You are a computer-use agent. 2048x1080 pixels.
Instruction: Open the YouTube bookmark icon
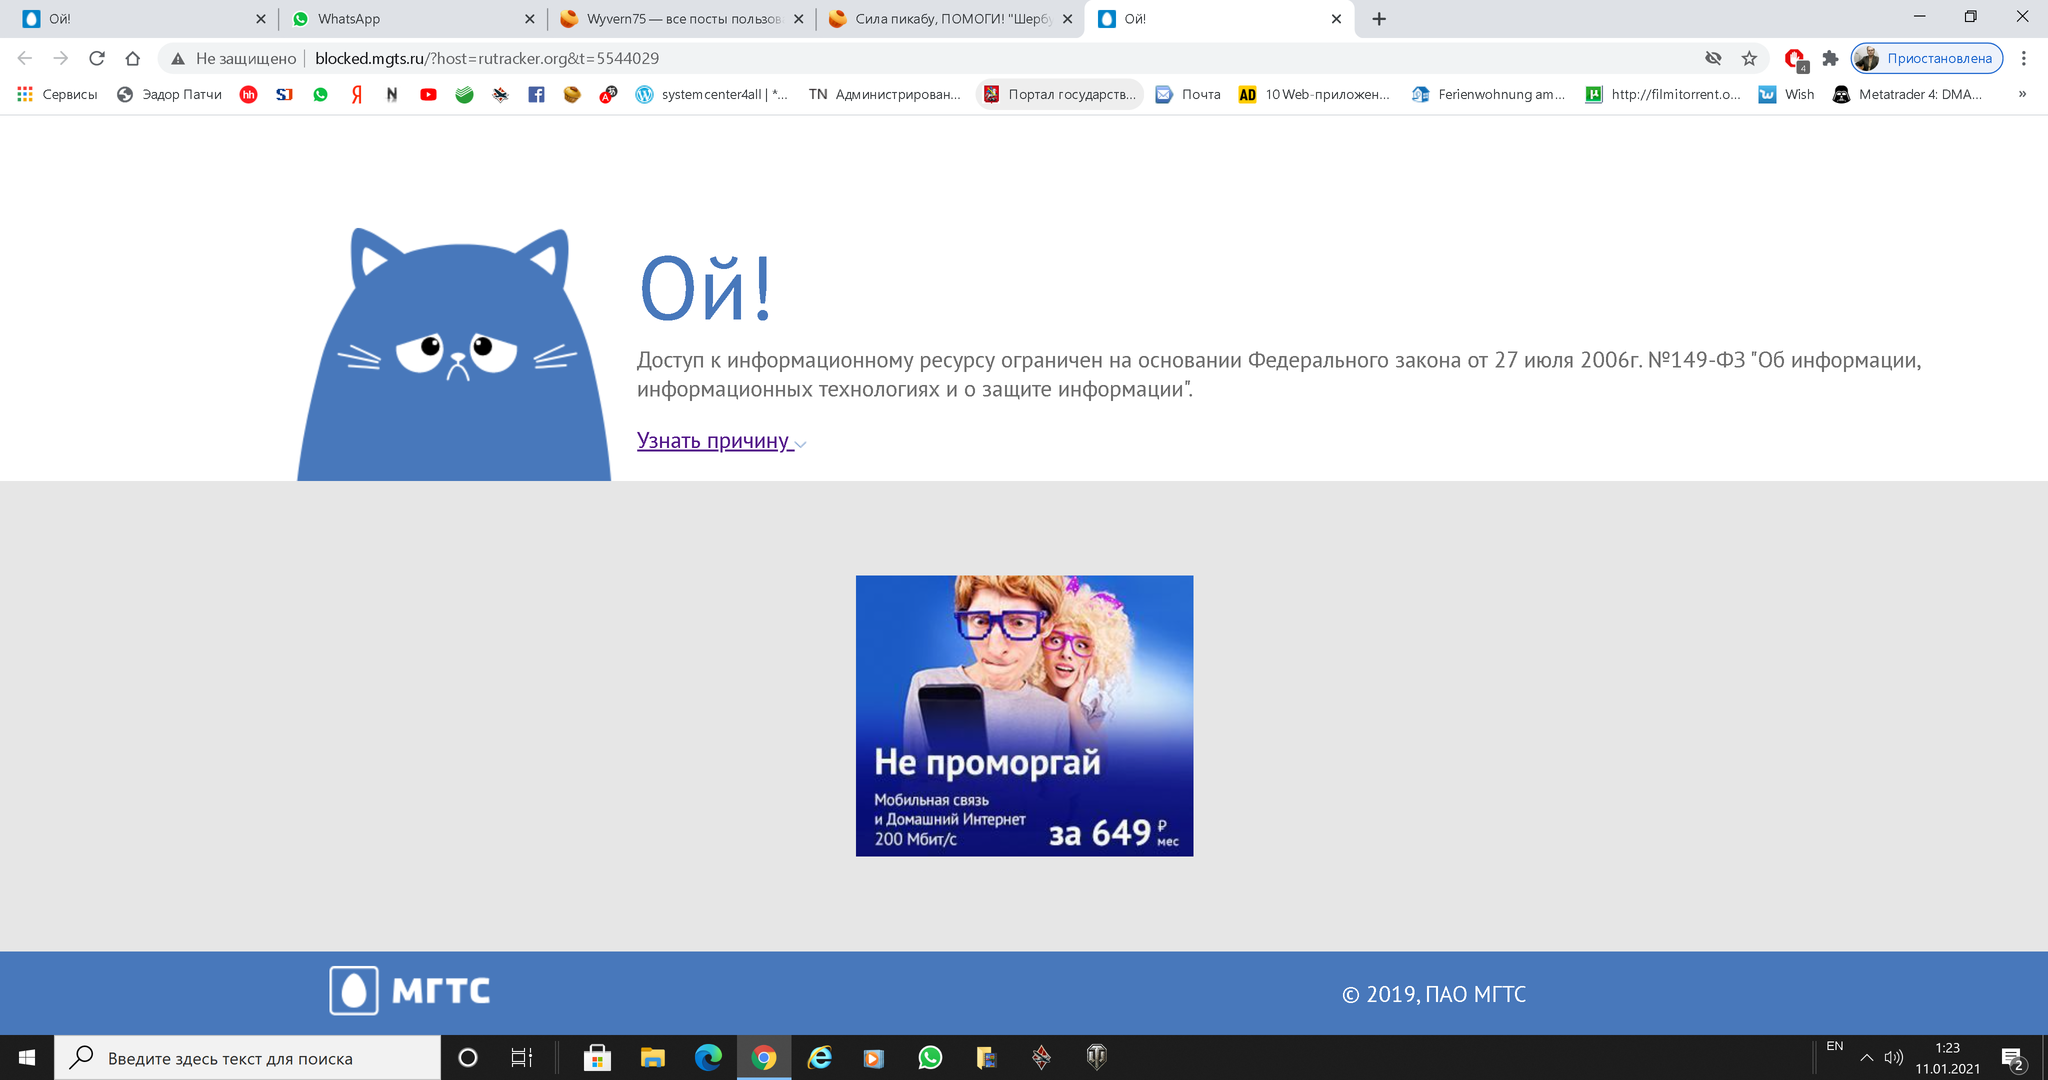428,94
